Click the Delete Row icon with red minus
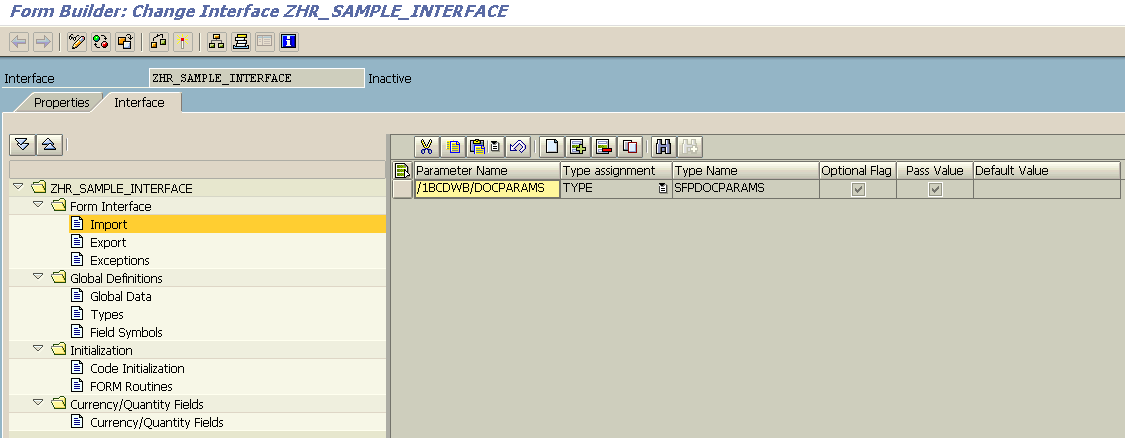The height and width of the screenshot is (438, 1125). [603, 147]
